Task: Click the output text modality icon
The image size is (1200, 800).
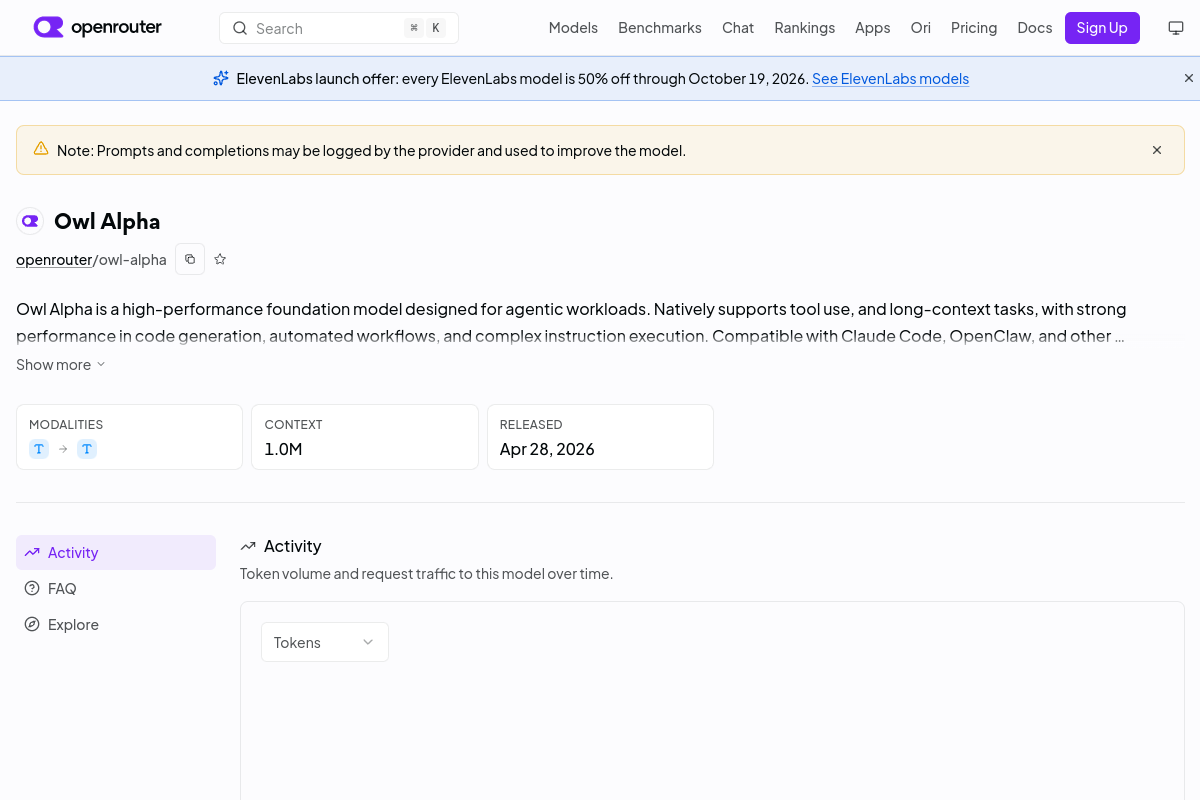Action: 87,449
